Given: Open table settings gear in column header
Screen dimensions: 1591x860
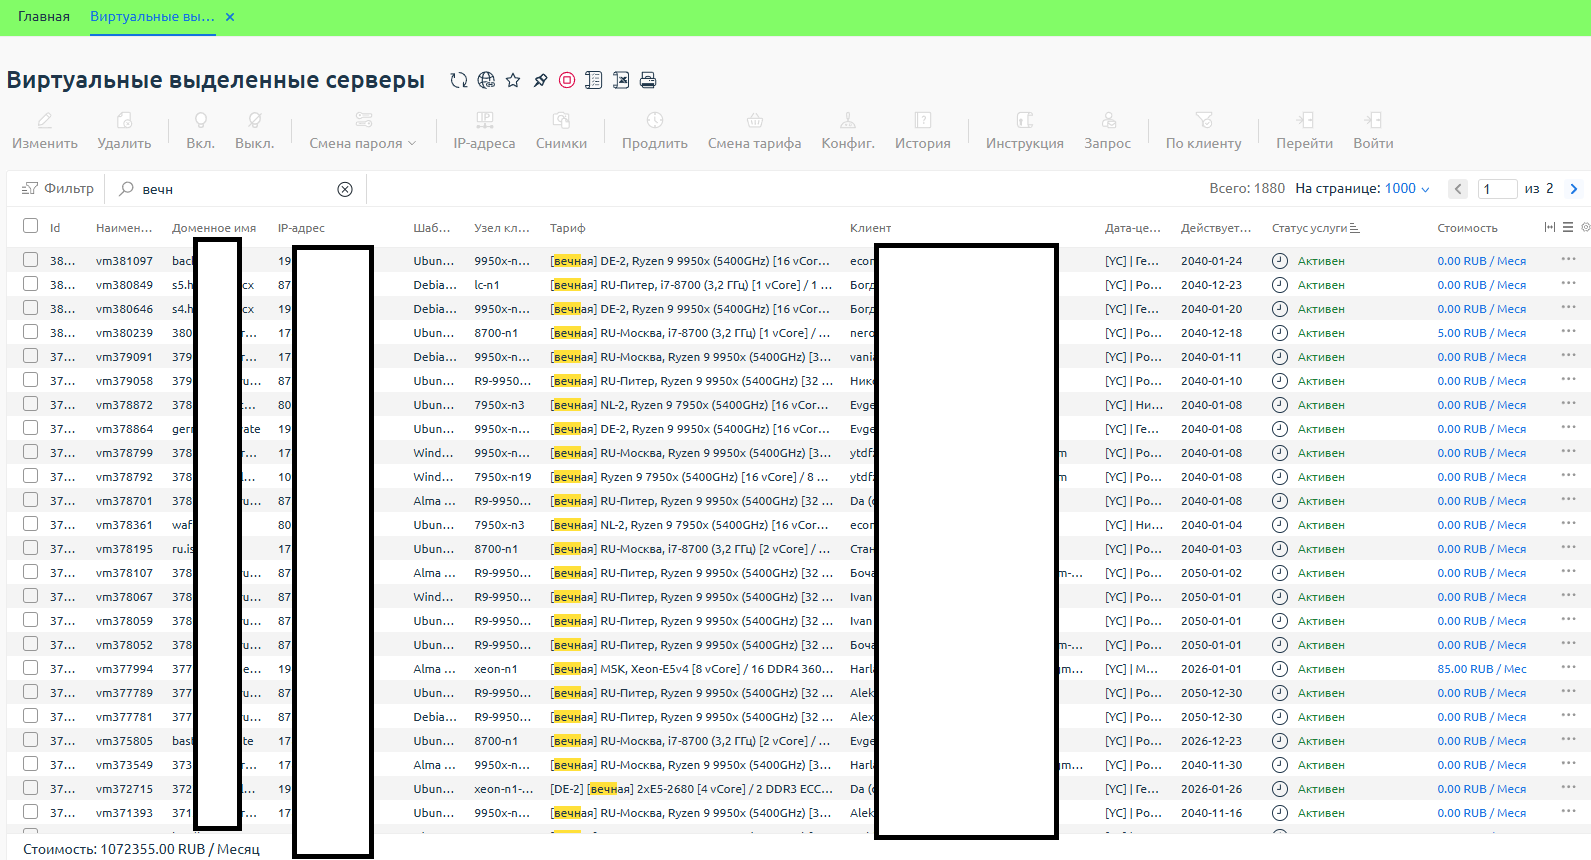Looking at the screenshot, I should 1585,227.
